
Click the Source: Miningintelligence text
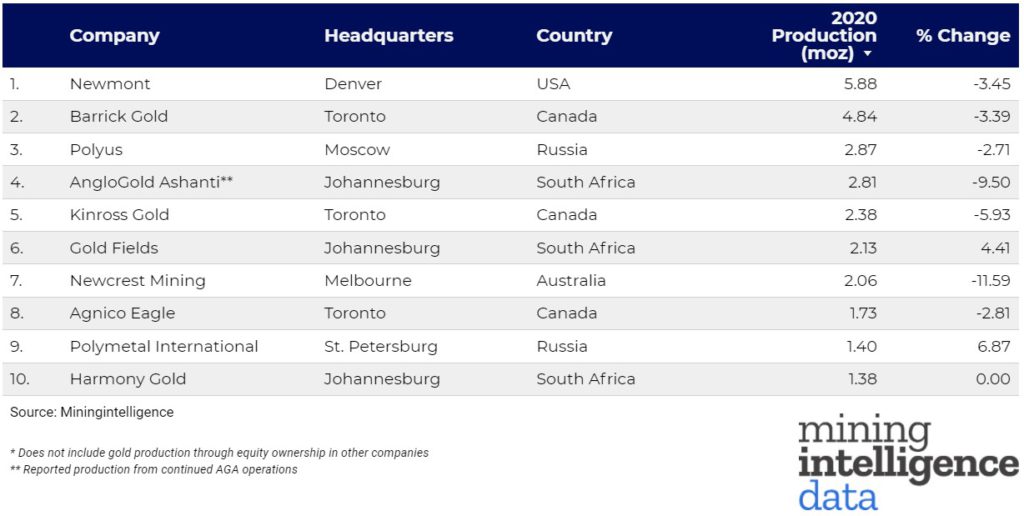coord(92,412)
